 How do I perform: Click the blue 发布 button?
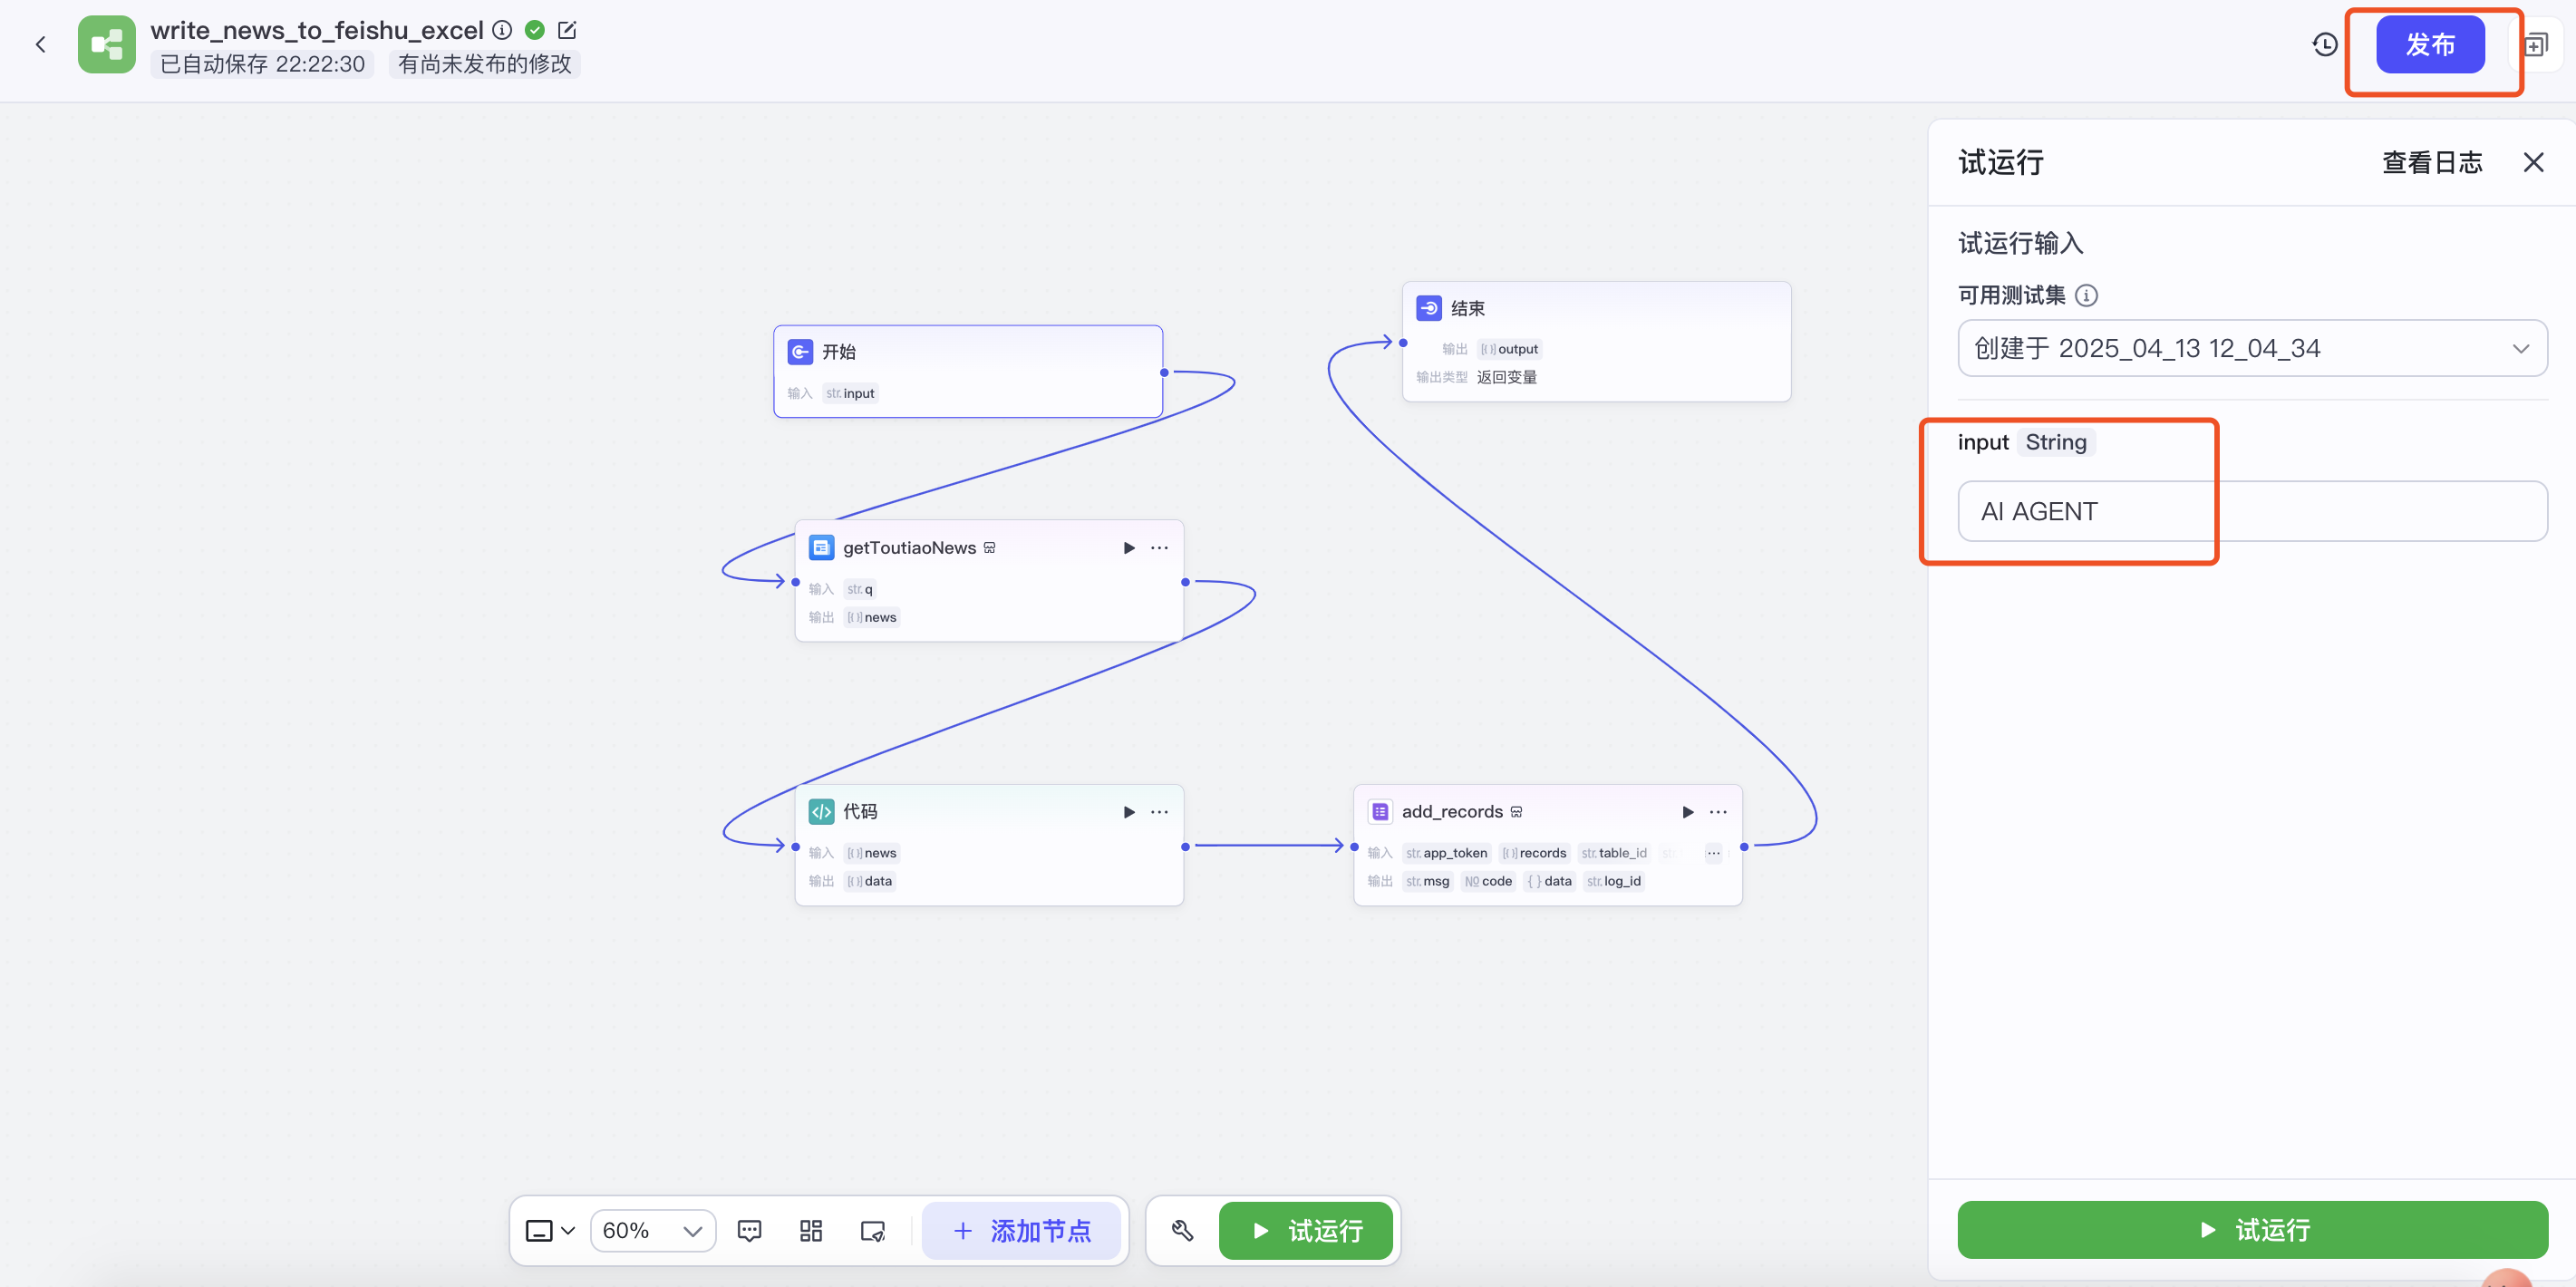coord(2429,44)
